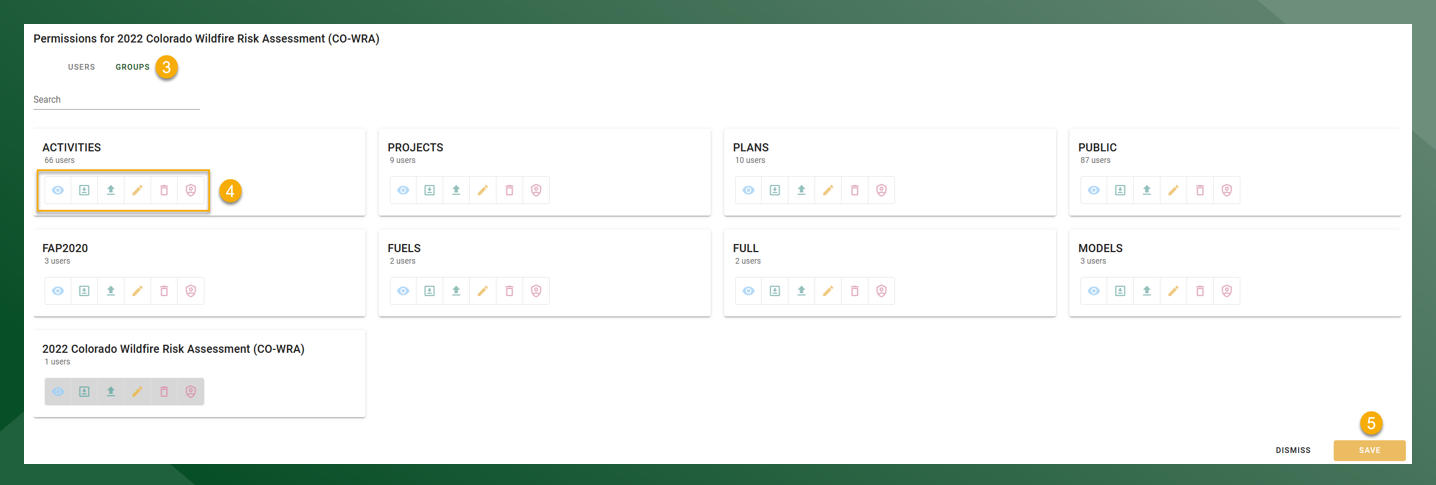Screen dimensions: 1436x485
Task: Toggle view eye icon for PUBLIC group
Action: tap(1094, 190)
